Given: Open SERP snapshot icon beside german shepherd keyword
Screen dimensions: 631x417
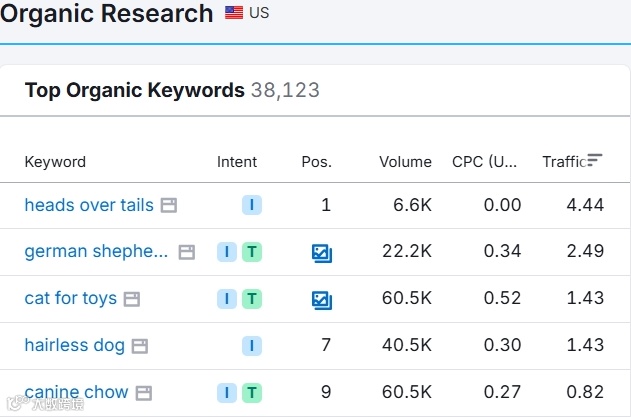Looking at the screenshot, I should 187,252.
